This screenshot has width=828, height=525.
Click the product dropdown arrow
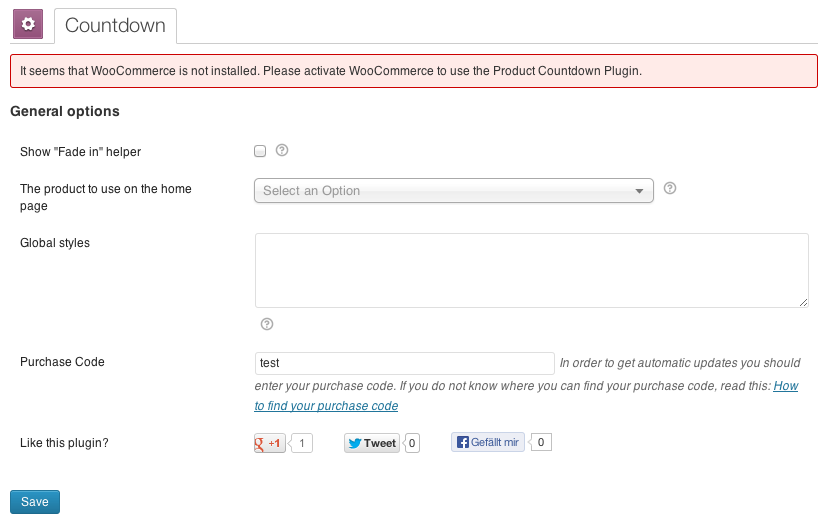tap(640, 191)
